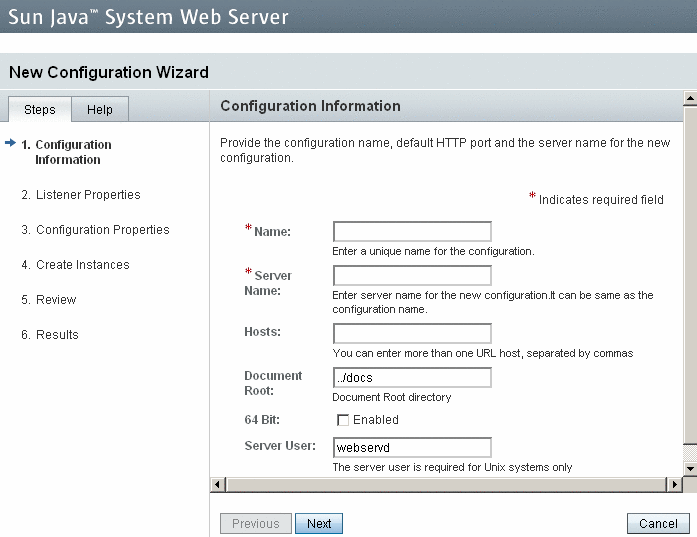Select step 1 Configuration Information
697x537 pixels.
(x=67, y=152)
